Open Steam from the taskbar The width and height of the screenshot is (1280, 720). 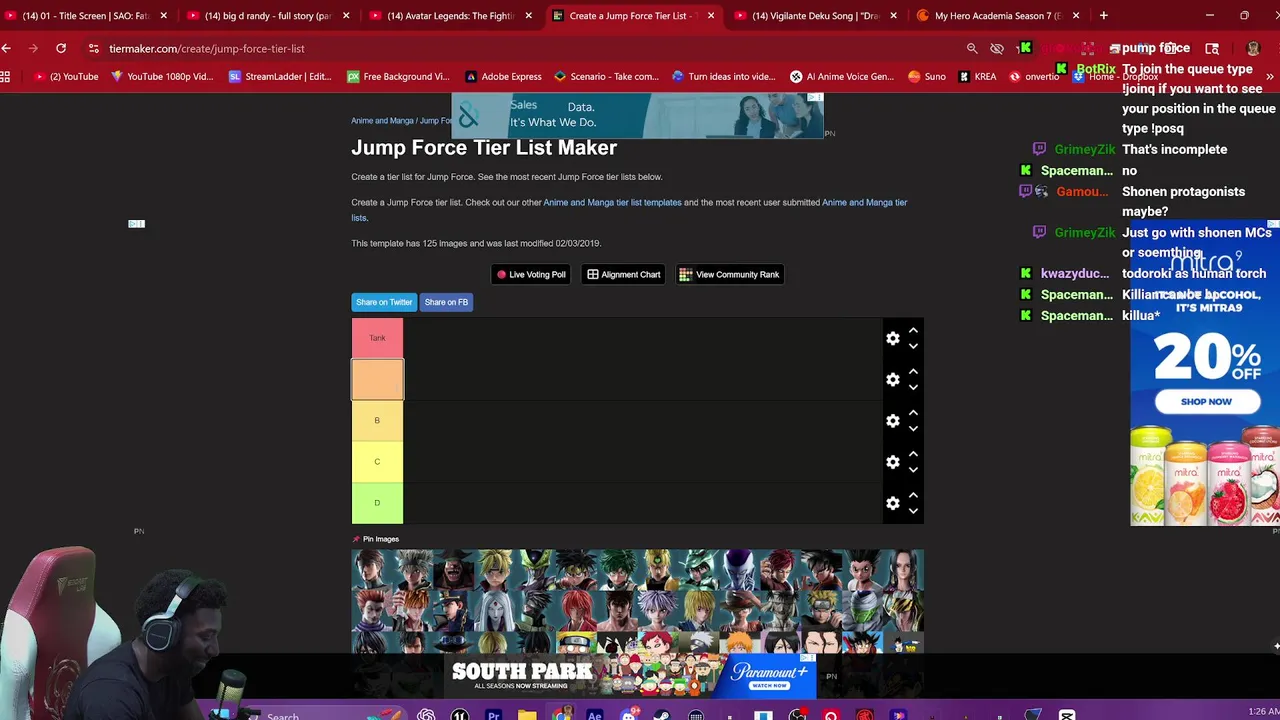[662, 715]
